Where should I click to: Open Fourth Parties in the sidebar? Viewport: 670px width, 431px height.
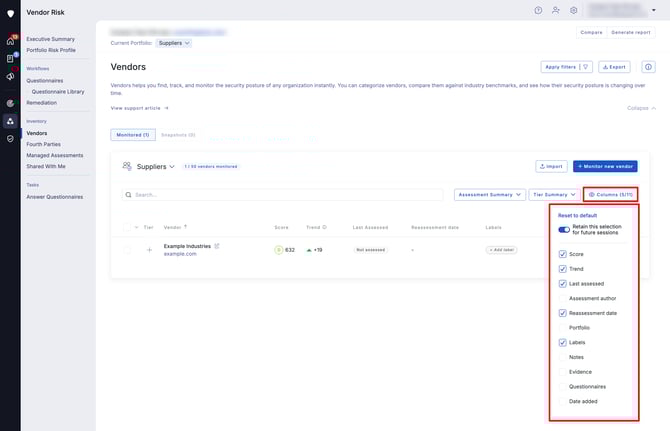click(x=44, y=144)
